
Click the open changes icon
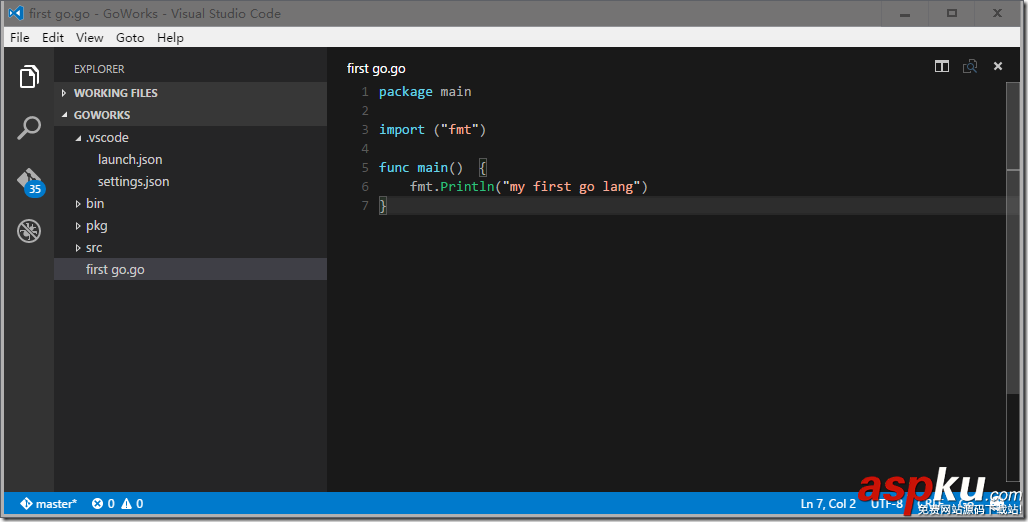coord(969,67)
